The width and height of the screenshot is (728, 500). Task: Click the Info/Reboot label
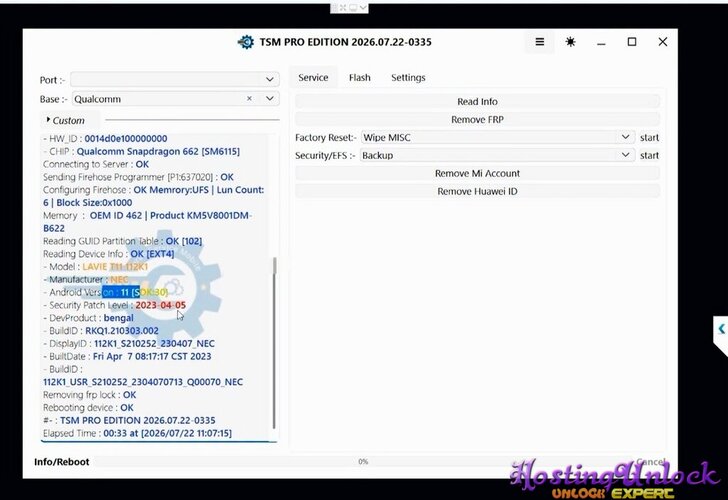61,462
